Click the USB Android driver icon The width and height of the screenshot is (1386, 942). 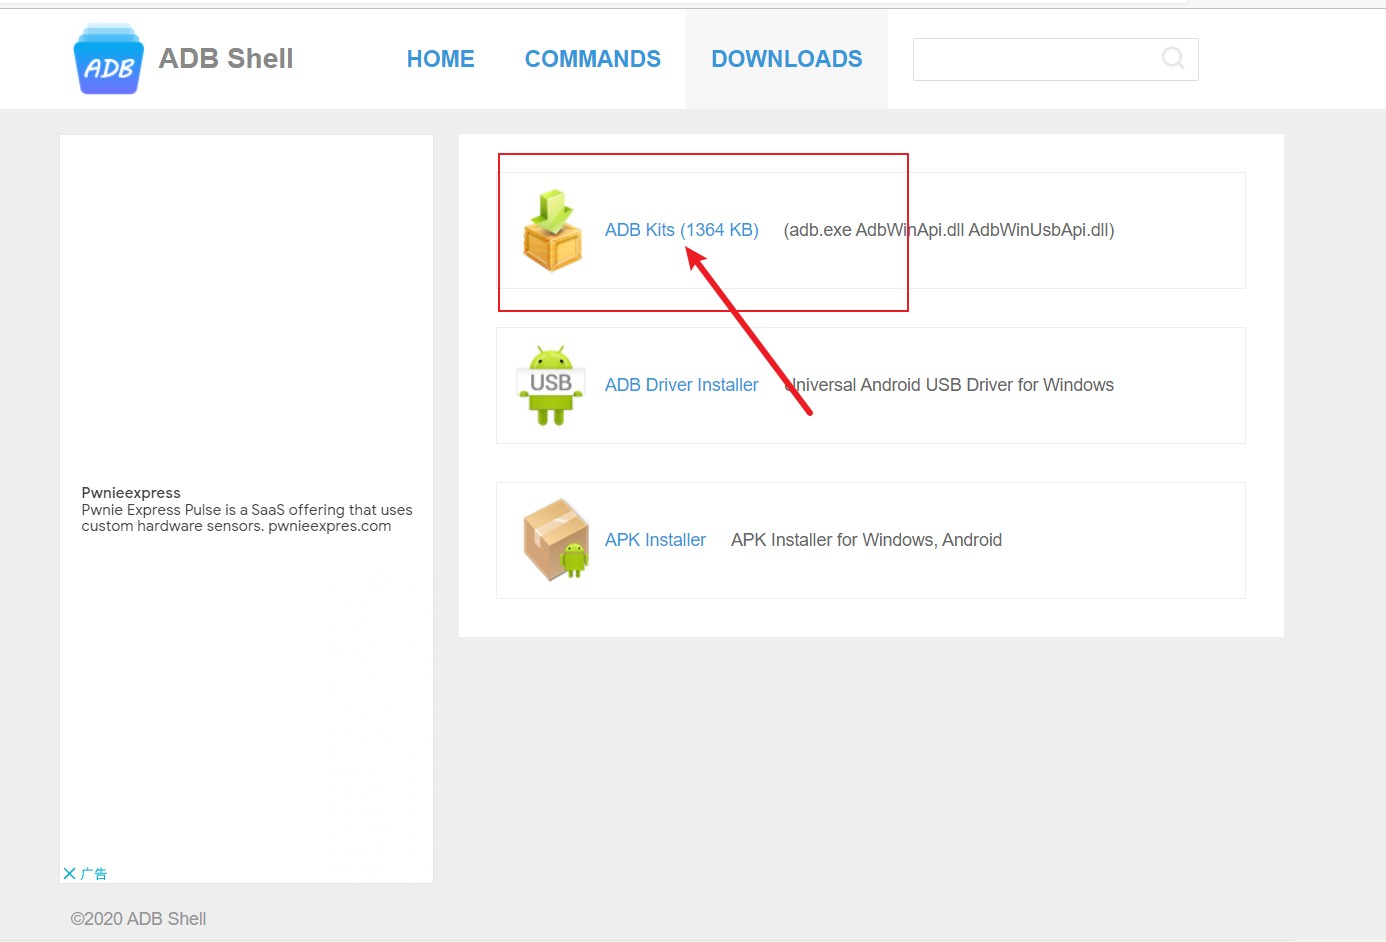tap(551, 386)
